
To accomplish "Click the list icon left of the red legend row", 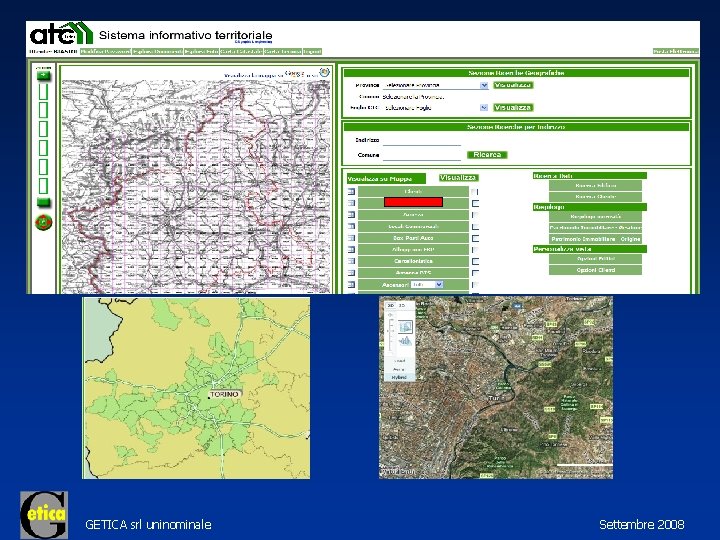I will coord(351,203).
